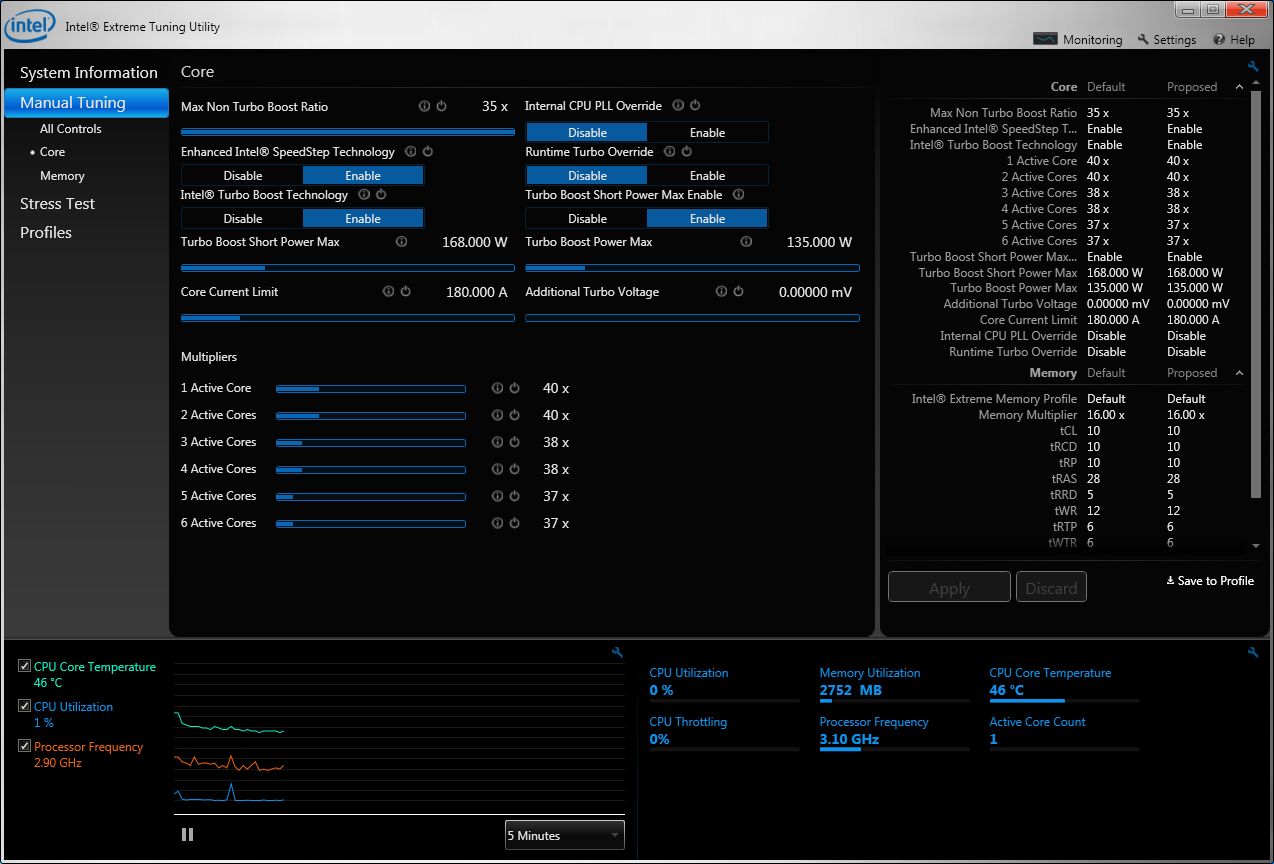1274x864 pixels.
Task: Open System Information section
Action: coord(89,73)
